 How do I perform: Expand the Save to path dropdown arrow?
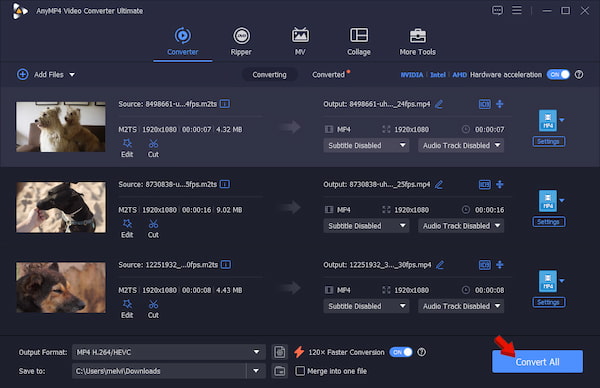[256, 371]
